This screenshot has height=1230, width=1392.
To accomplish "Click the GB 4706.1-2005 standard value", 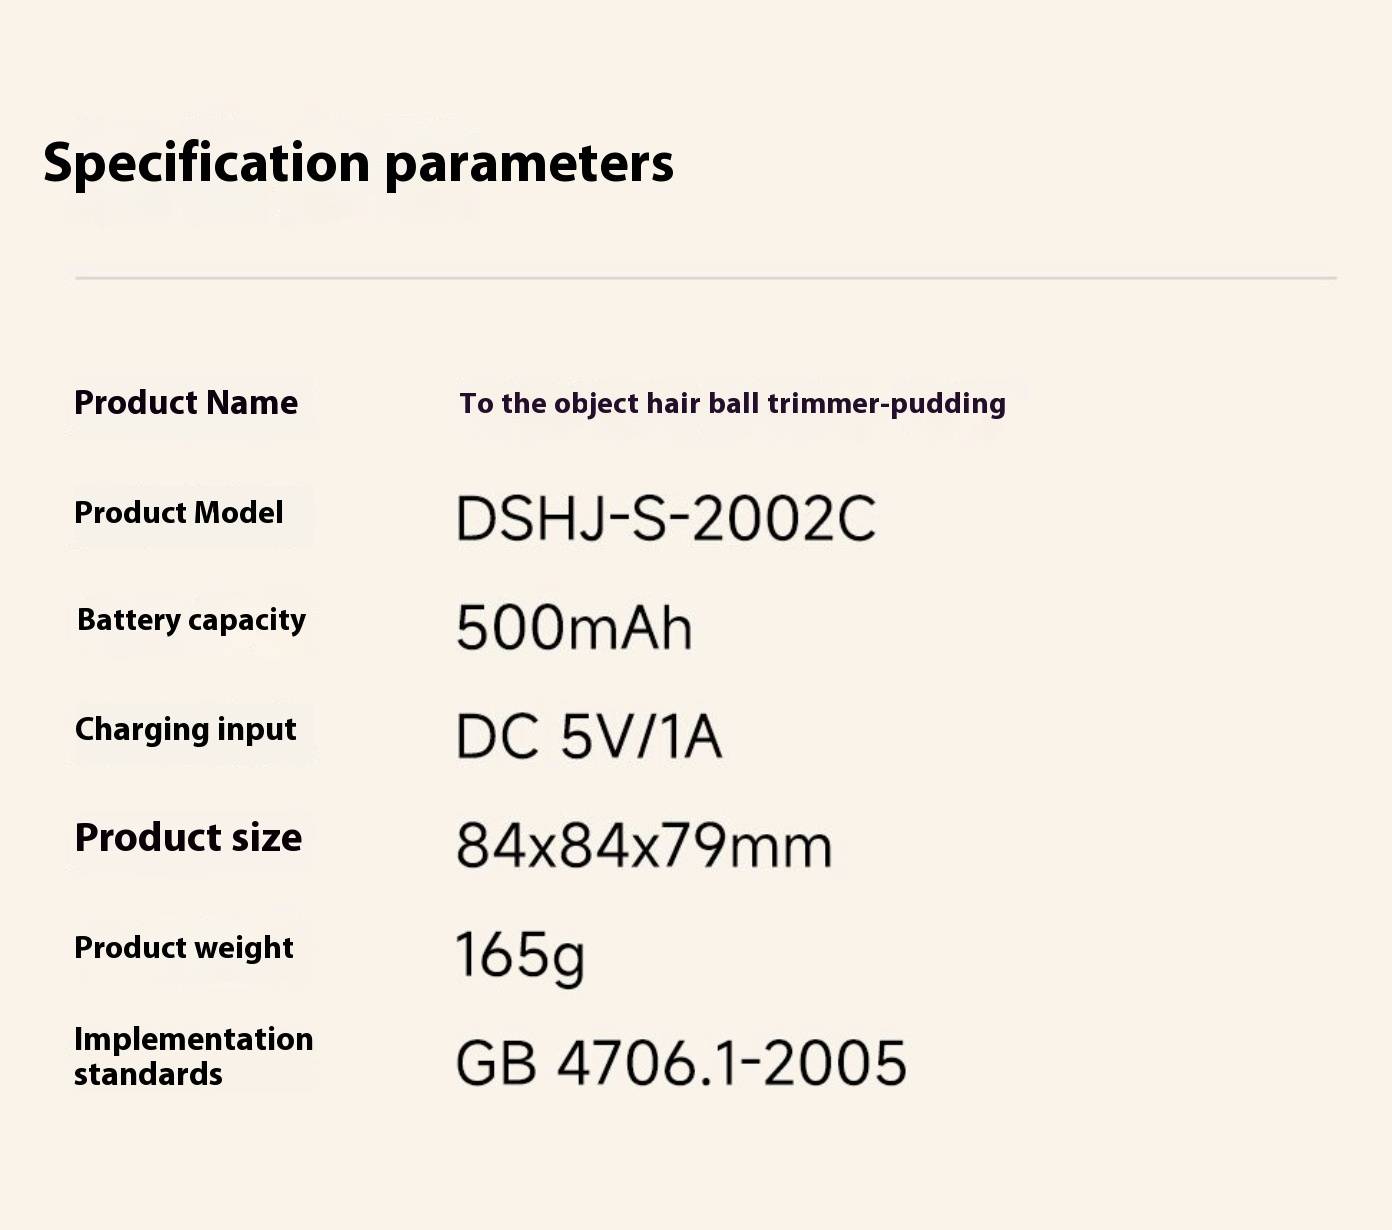I will coord(681,1063).
